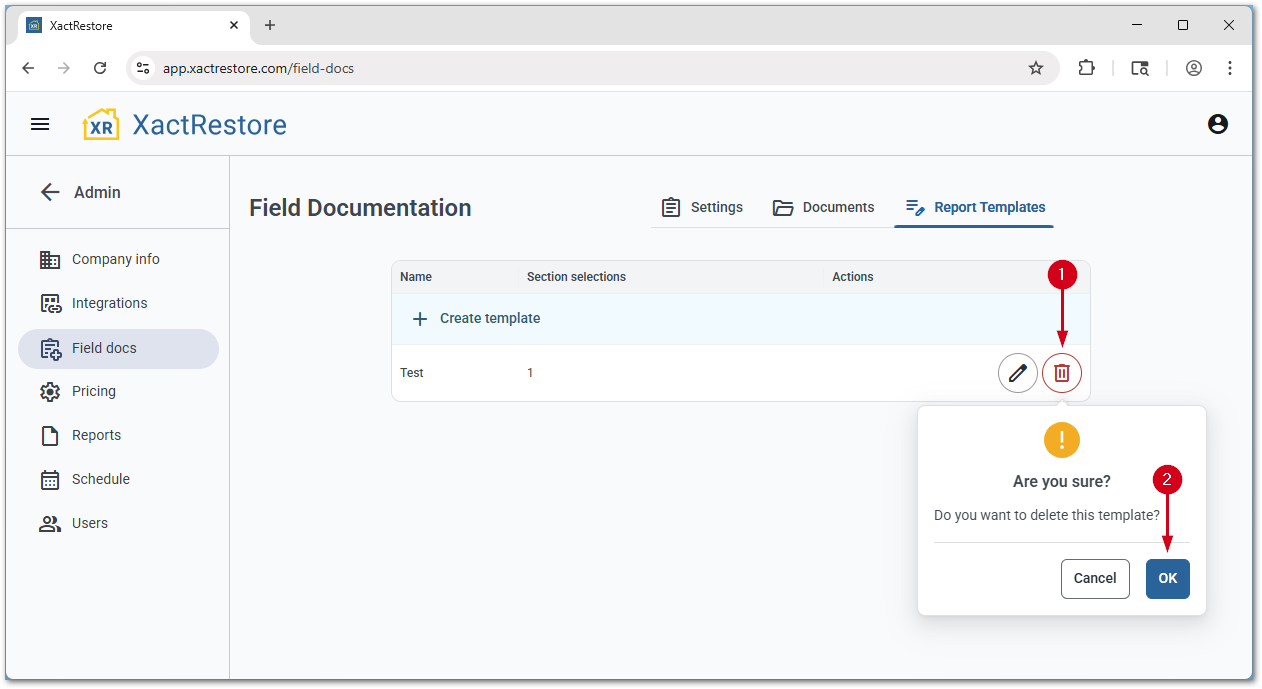The height and width of the screenshot is (689, 1262).
Task: Bookmark this page with the star icon
Action: pos(1035,68)
